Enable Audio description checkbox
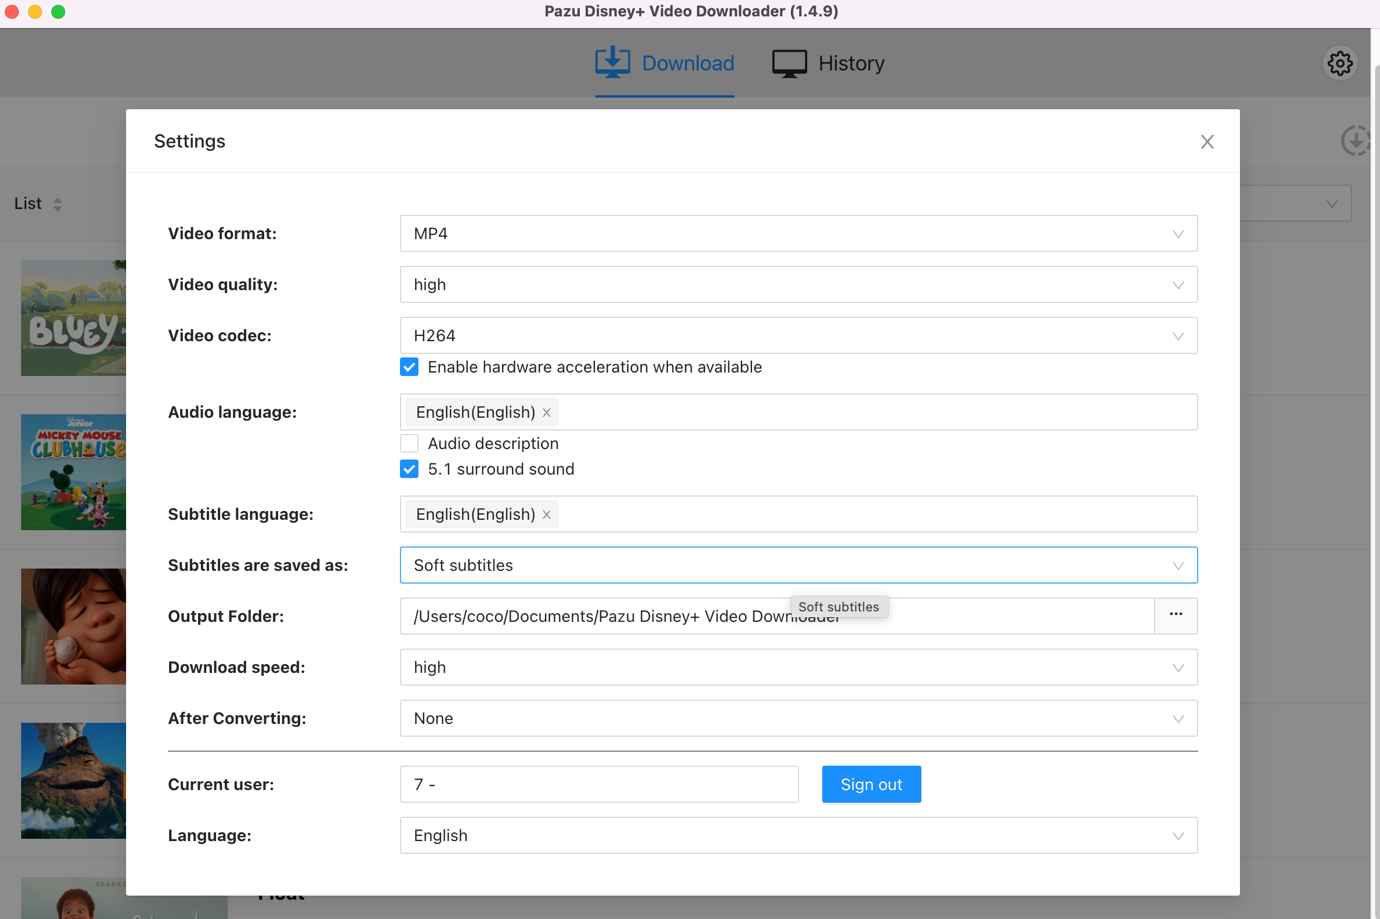 point(409,443)
